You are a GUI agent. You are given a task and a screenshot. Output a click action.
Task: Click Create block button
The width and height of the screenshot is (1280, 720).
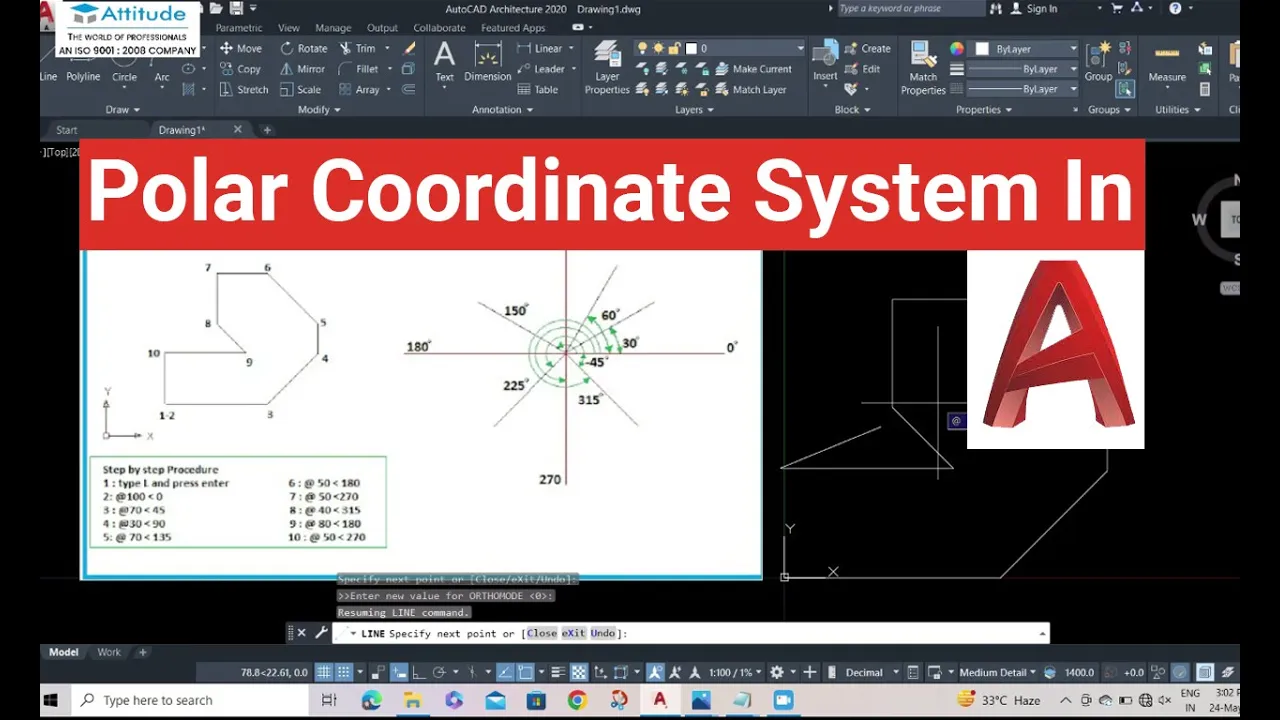[867, 48]
